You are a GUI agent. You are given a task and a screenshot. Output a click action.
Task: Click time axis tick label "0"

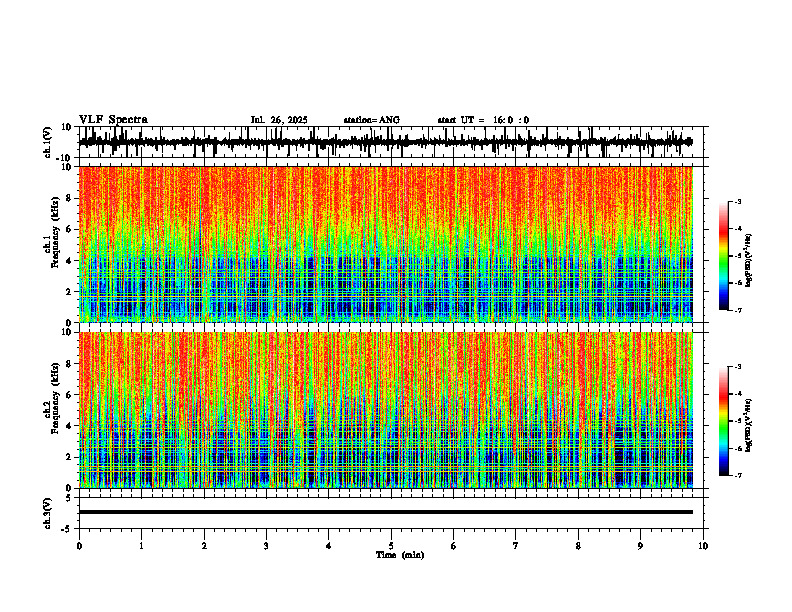click(x=79, y=546)
